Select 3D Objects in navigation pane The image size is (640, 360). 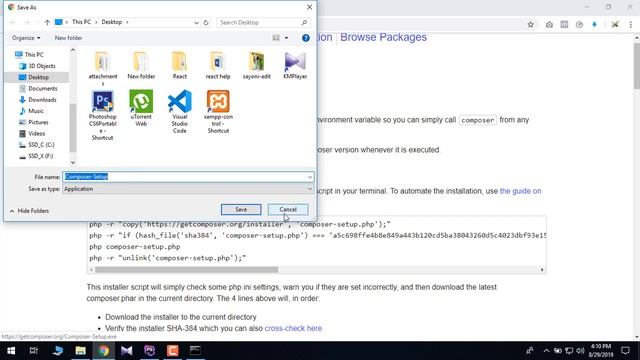click(x=37, y=66)
